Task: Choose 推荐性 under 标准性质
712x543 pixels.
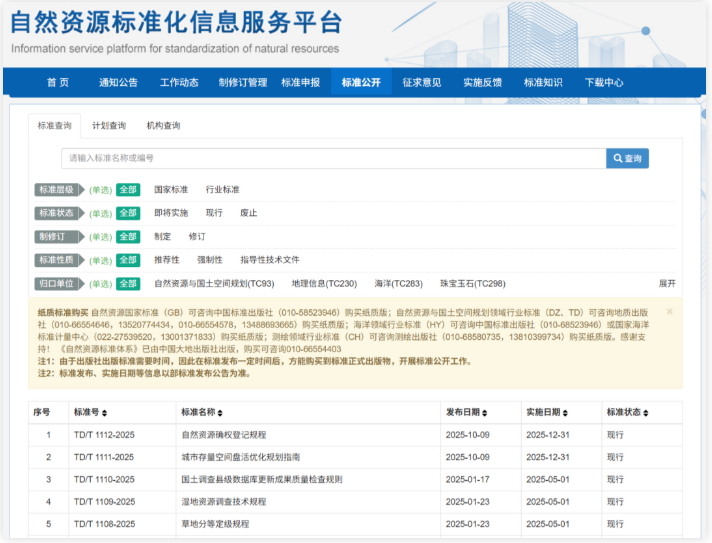Action: point(167,260)
